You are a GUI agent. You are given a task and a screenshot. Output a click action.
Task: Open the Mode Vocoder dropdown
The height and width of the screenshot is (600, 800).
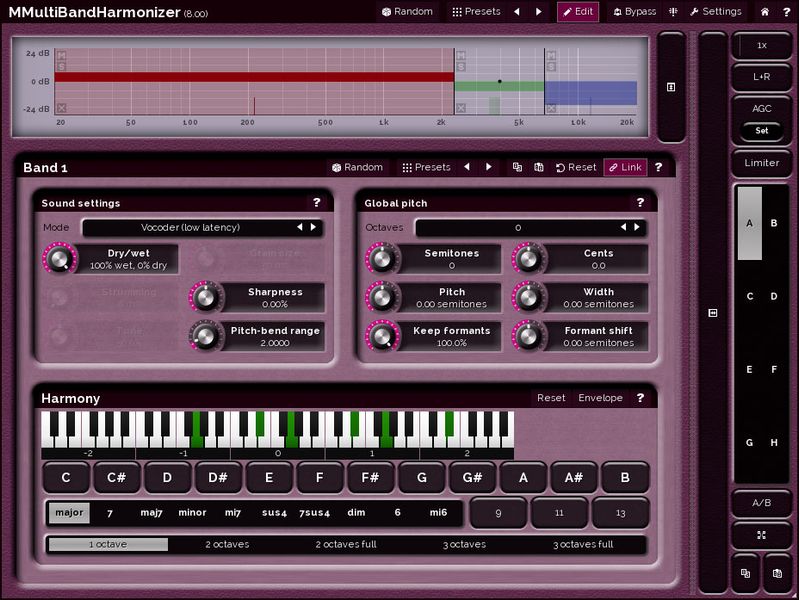pyautogui.click(x=202, y=228)
